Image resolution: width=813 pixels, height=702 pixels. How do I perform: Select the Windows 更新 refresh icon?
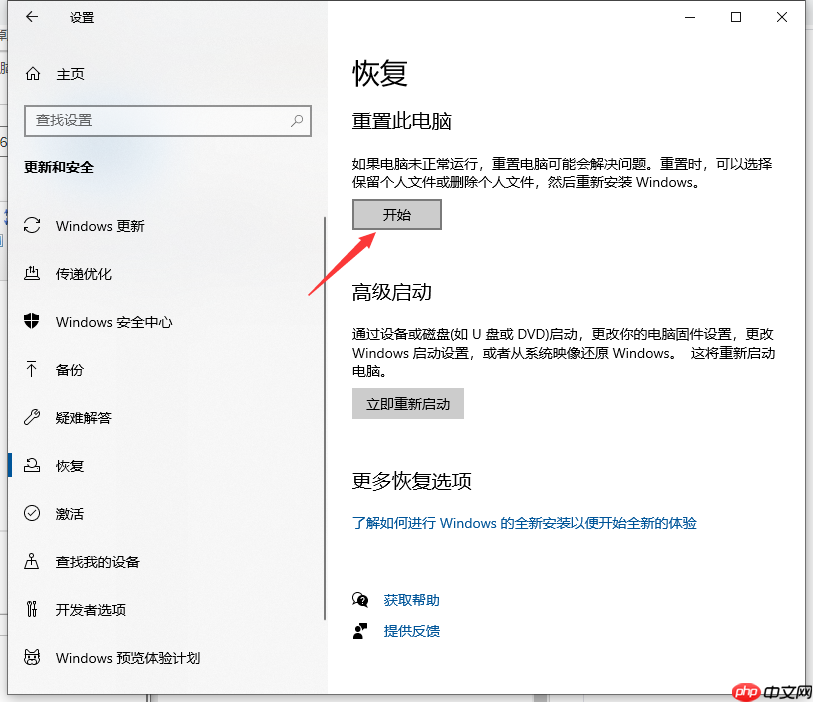tap(32, 226)
